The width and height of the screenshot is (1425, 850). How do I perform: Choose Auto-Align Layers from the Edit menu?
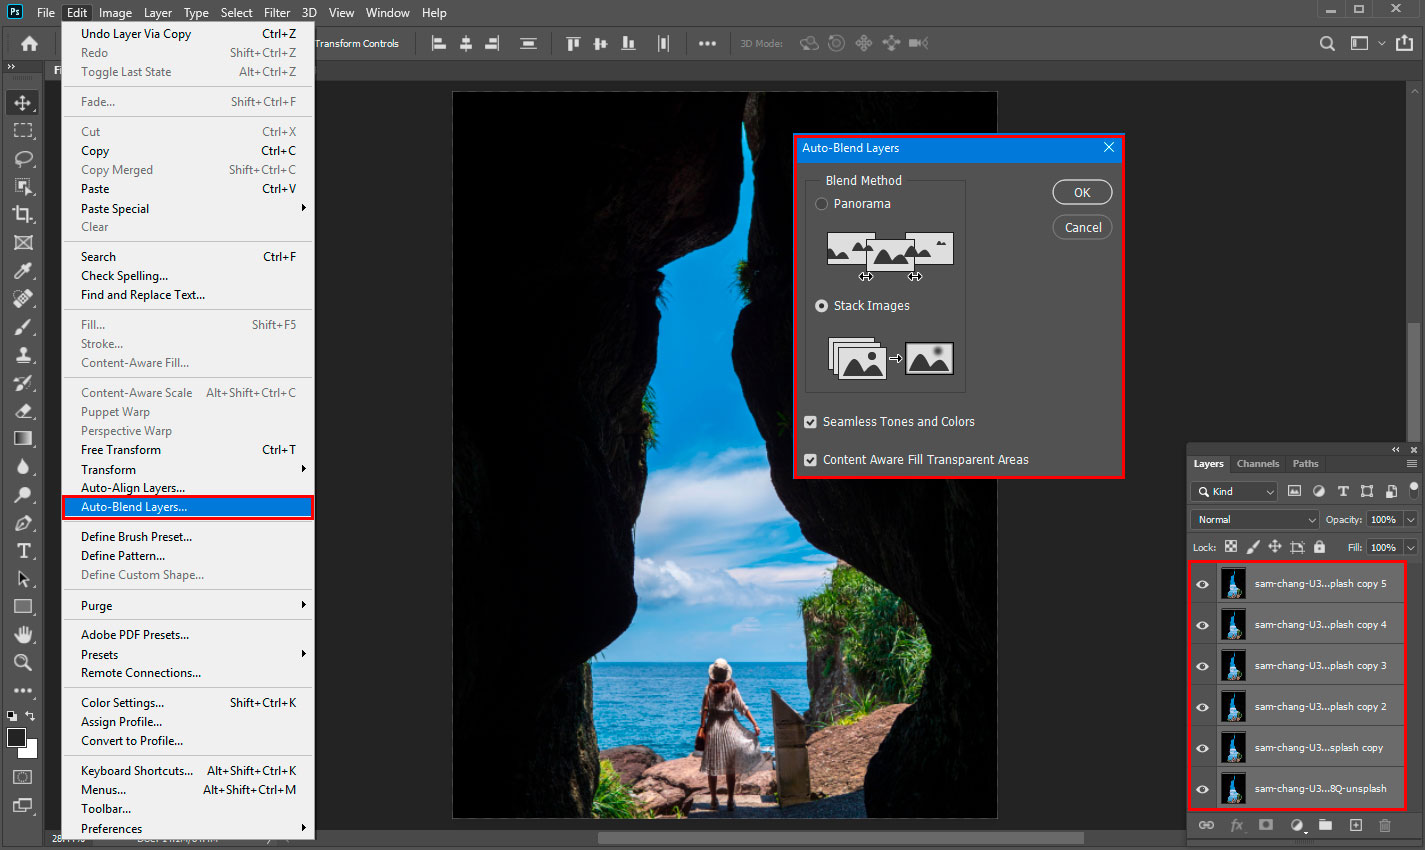pyautogui.click(x=133, y=488)
